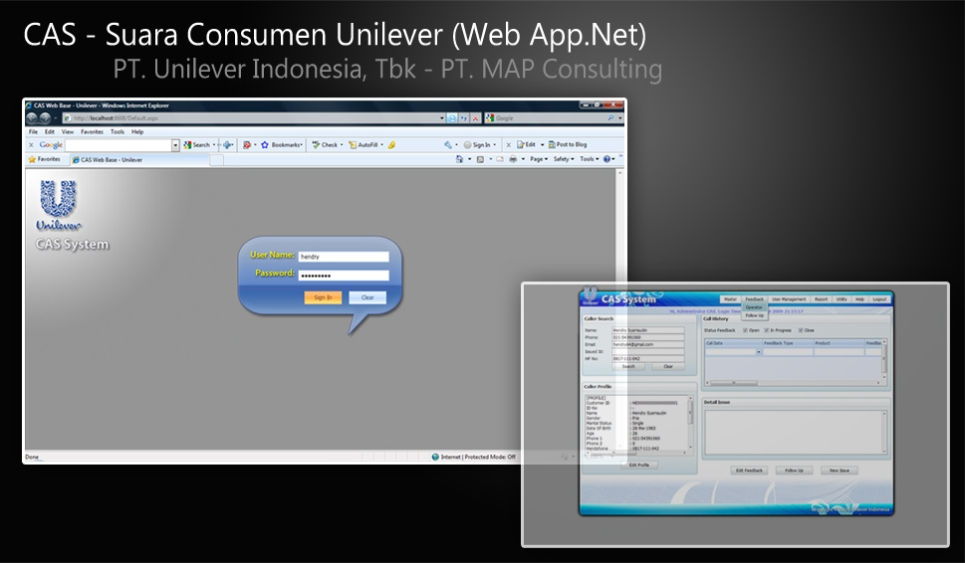This screenshot has height=563, width=965.
Task: Click the browser Forward arrow button
Action: click(x=46, y=118)
